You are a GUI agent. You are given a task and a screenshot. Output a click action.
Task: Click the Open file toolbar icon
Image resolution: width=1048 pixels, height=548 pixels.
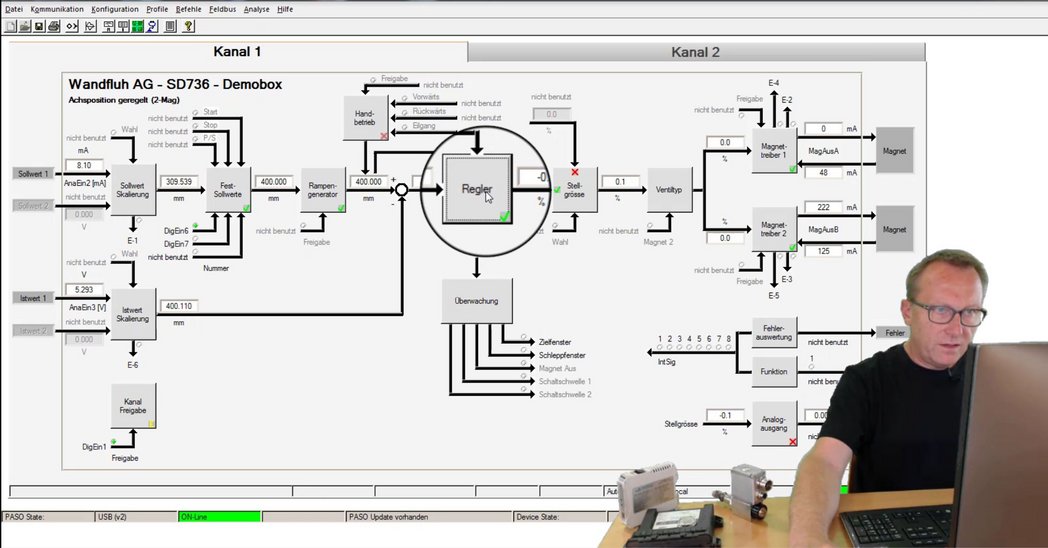(25, 26)
